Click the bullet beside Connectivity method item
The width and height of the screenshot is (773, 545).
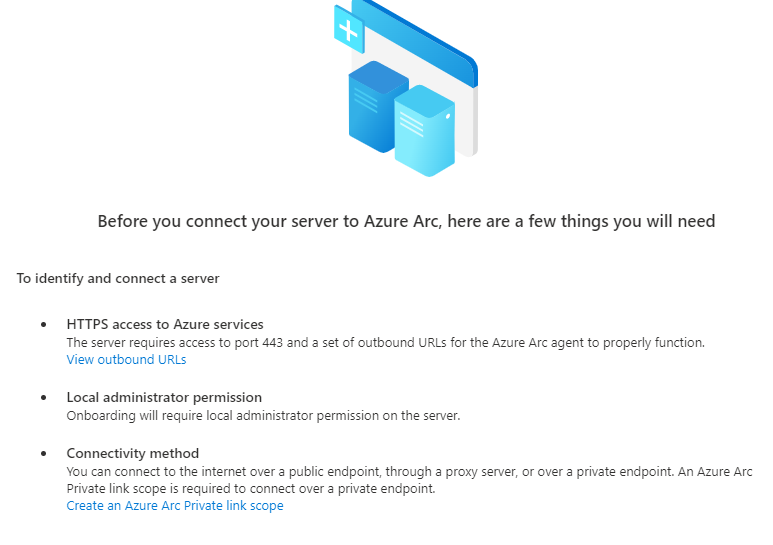44,453
